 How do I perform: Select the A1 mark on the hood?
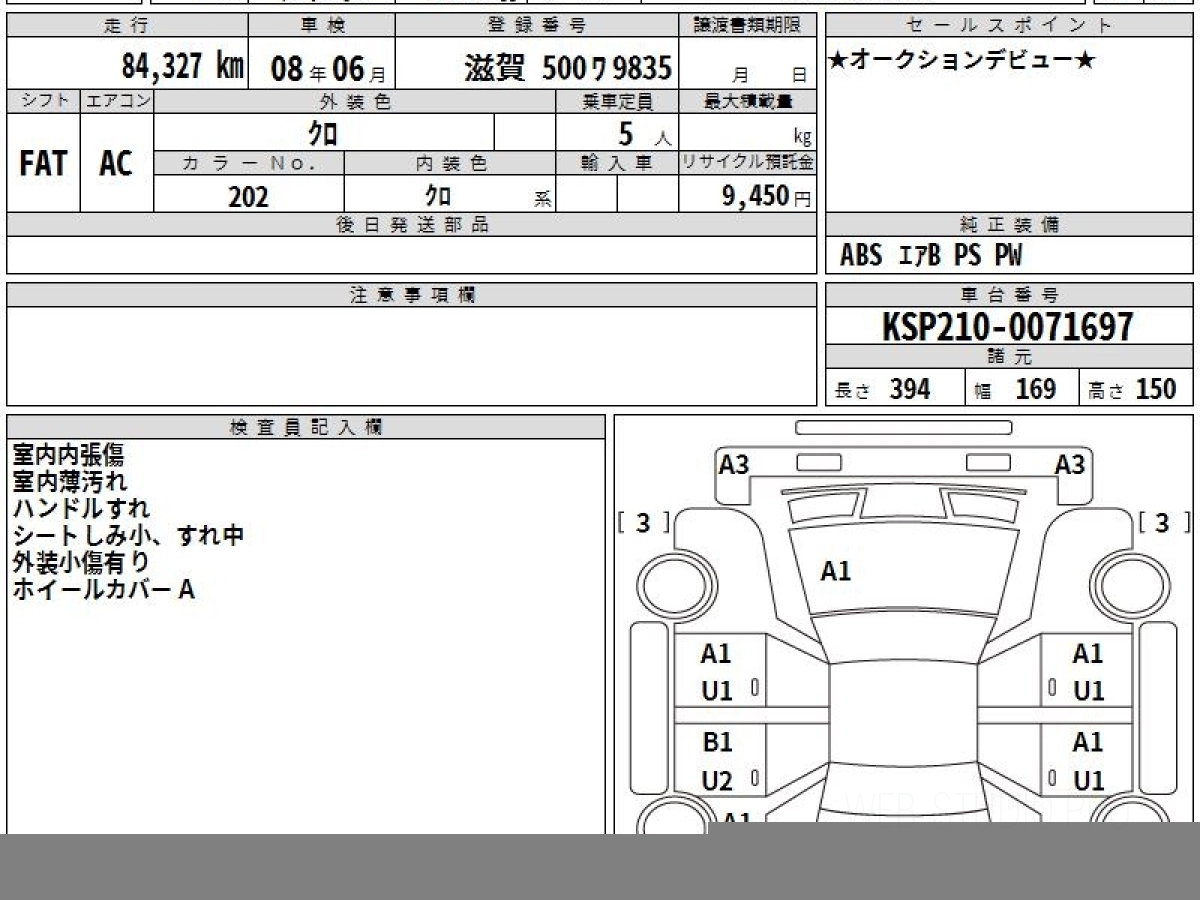pyautogui.click(x=835, y=571)
